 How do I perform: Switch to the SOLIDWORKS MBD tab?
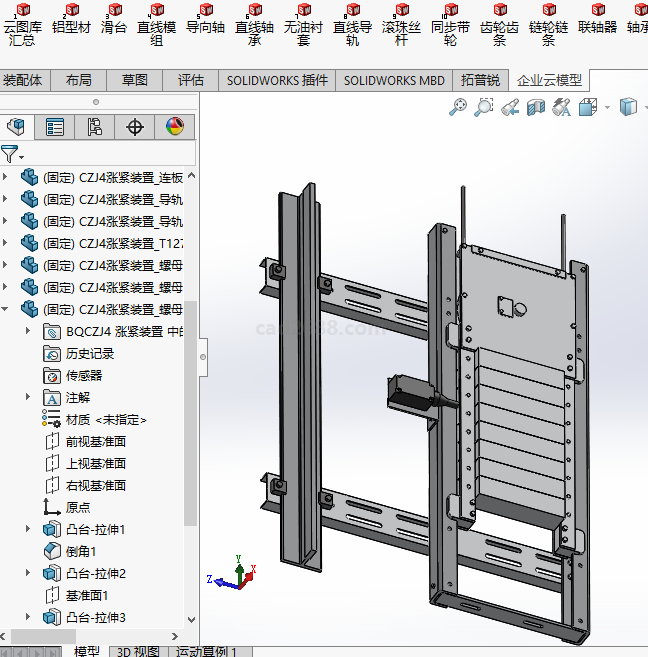click(x=394, y=80)
